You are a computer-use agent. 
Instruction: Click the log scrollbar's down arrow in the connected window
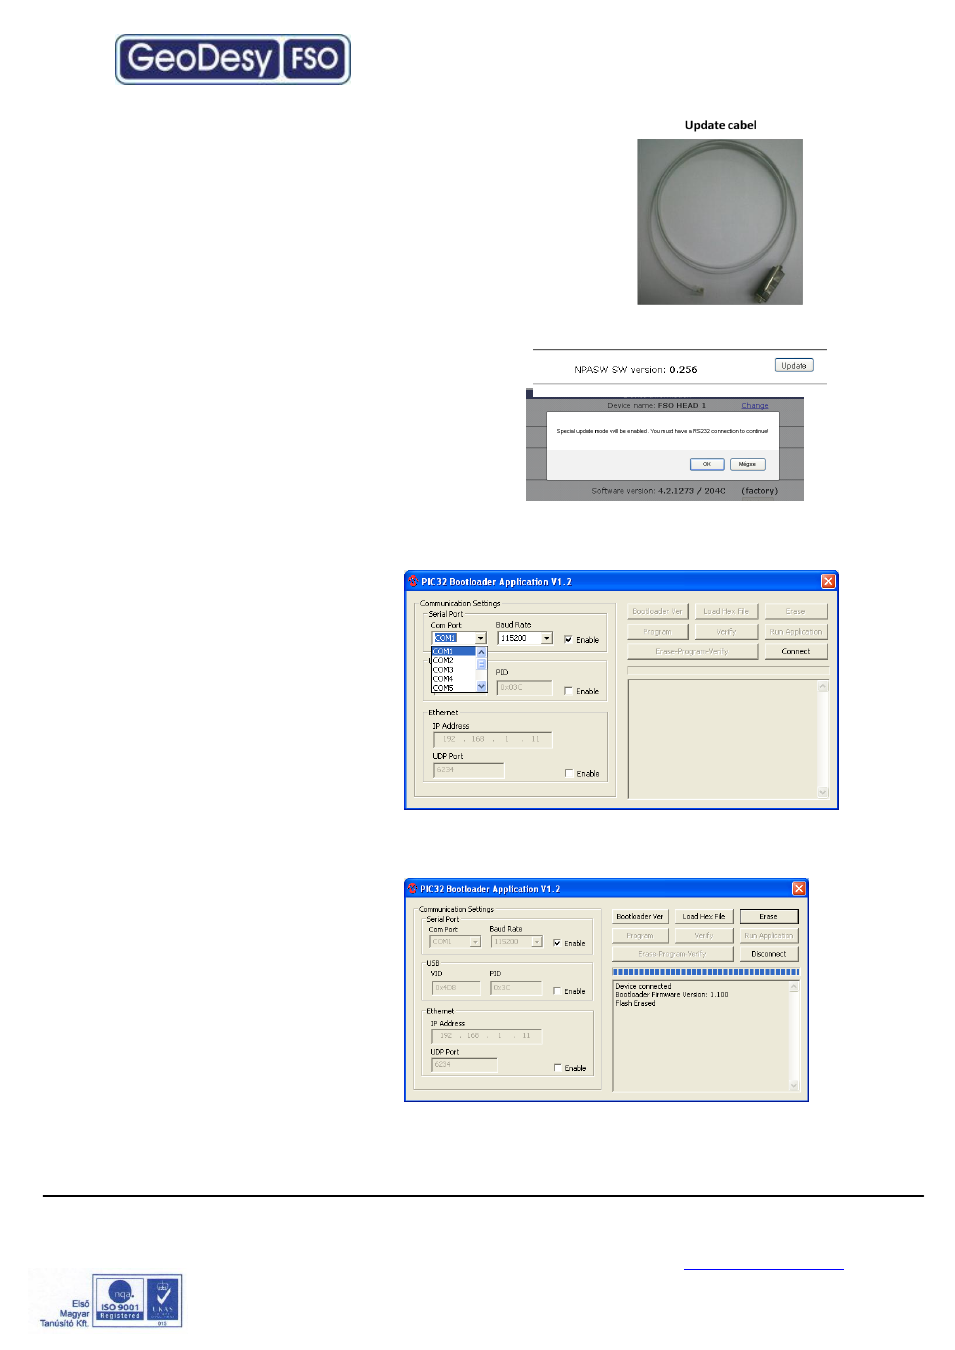pos(795,1085)
